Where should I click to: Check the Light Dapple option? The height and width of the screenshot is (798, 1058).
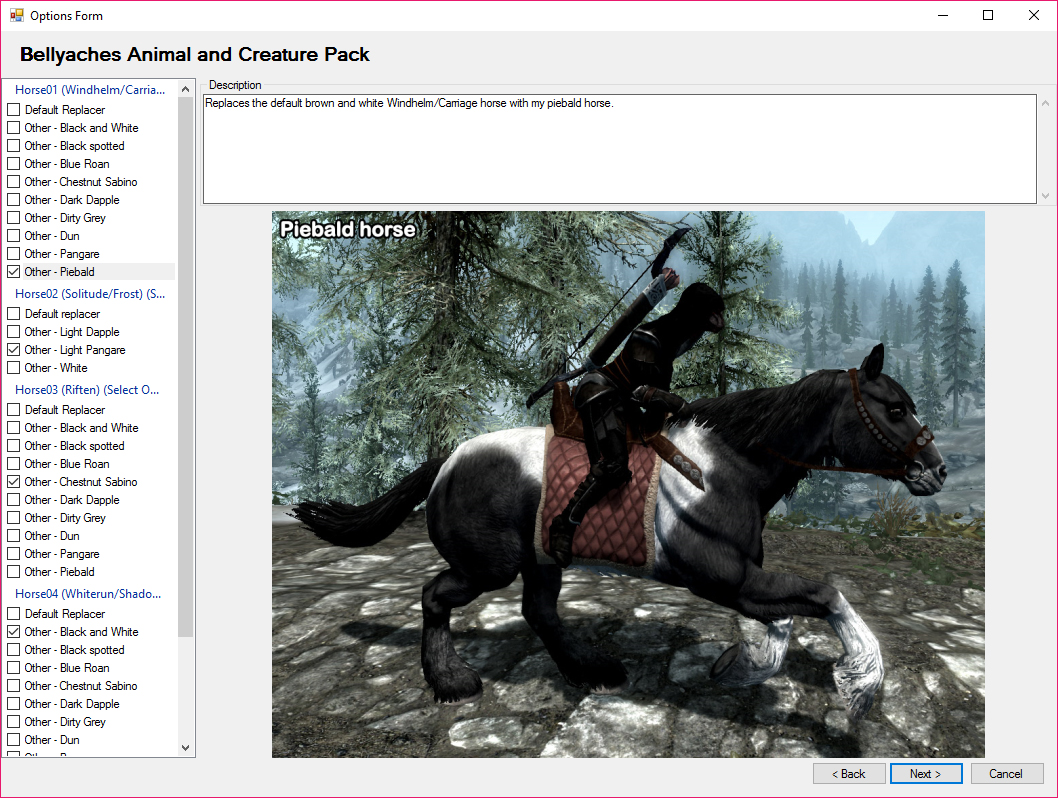coord(13,332)
